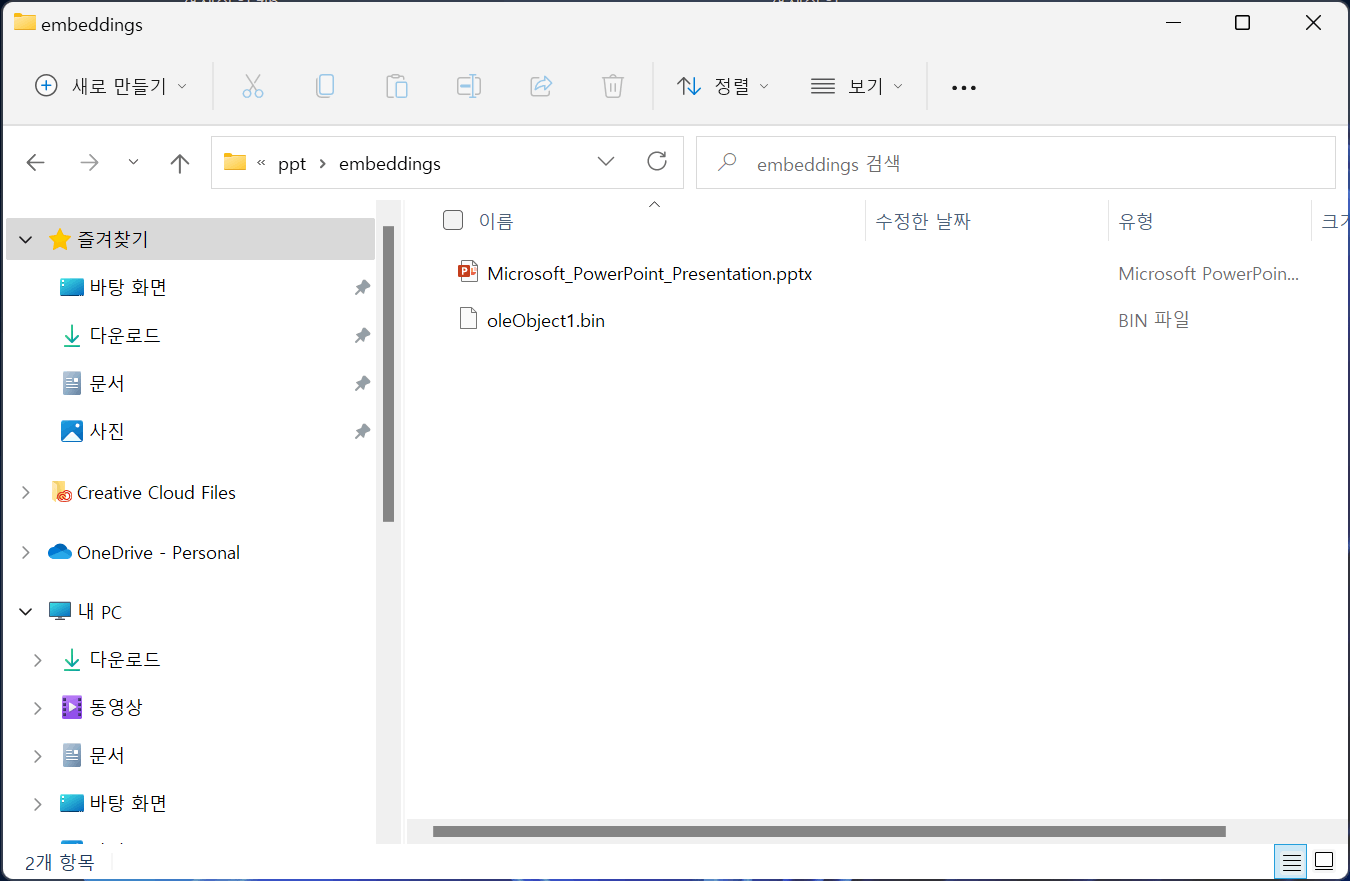
Task: Switch to large thumbnails view icon
Action: click(1324, 860)
